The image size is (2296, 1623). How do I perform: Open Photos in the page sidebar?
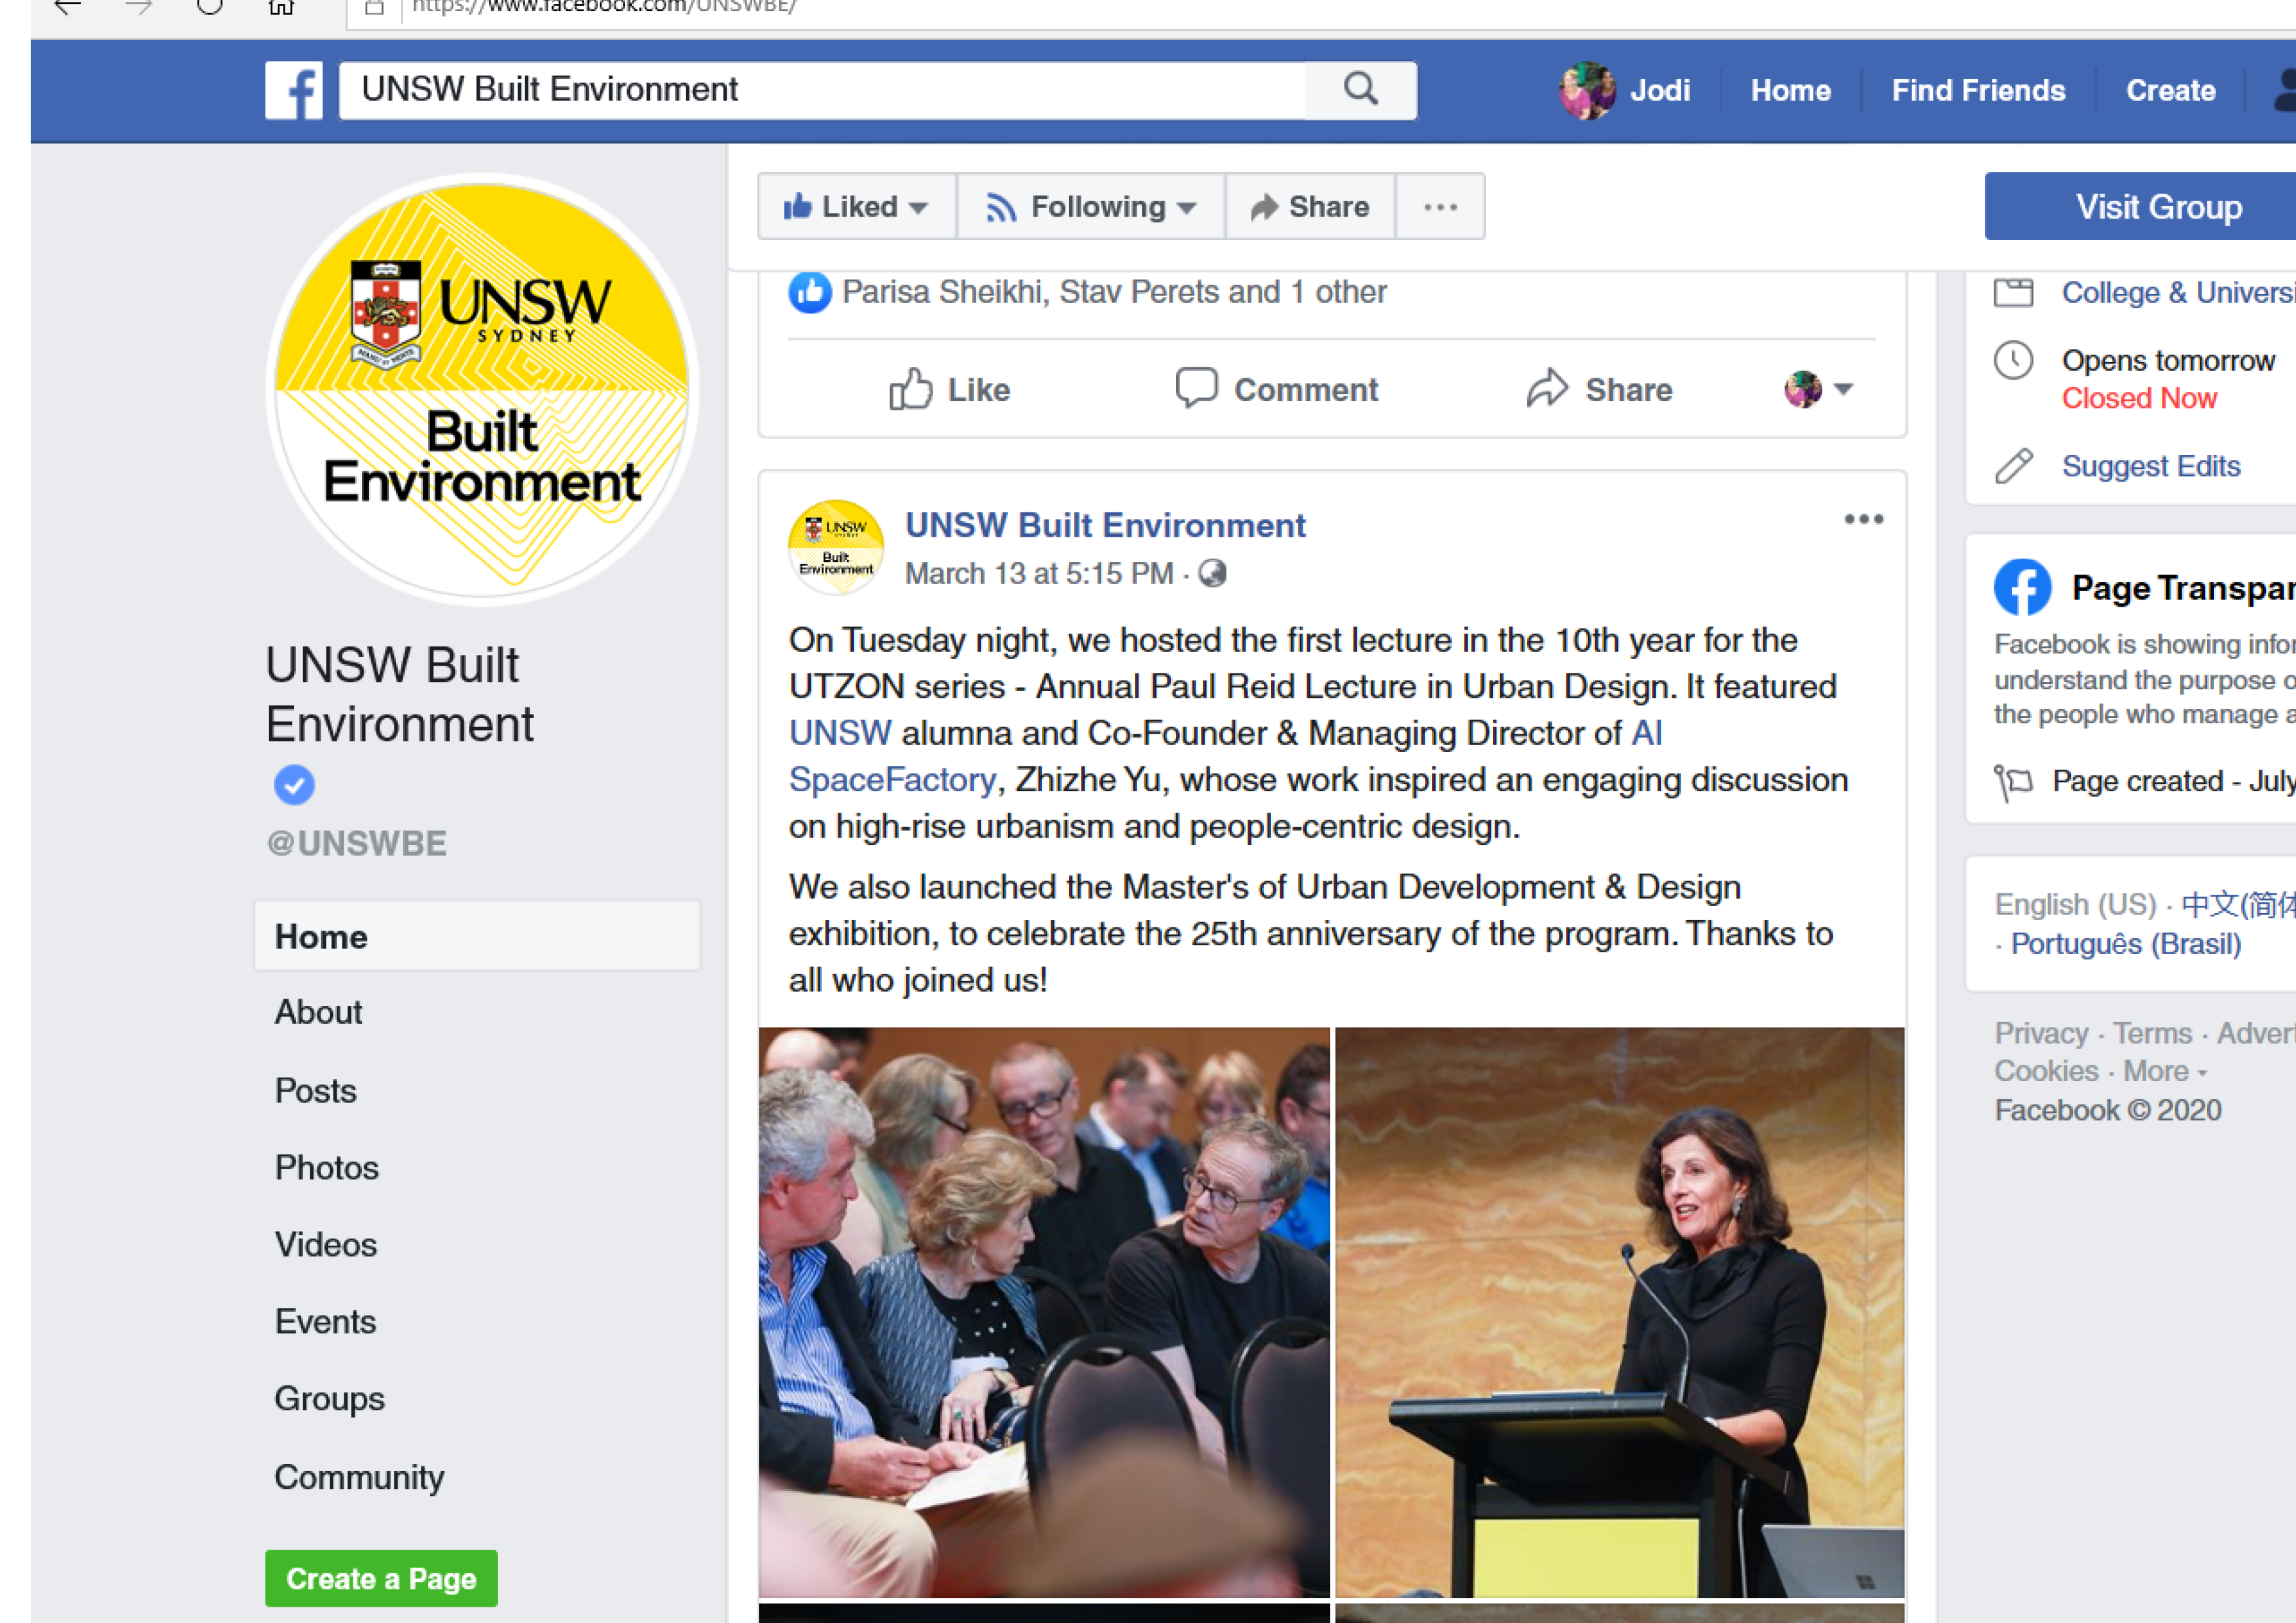pos(327,1167)
